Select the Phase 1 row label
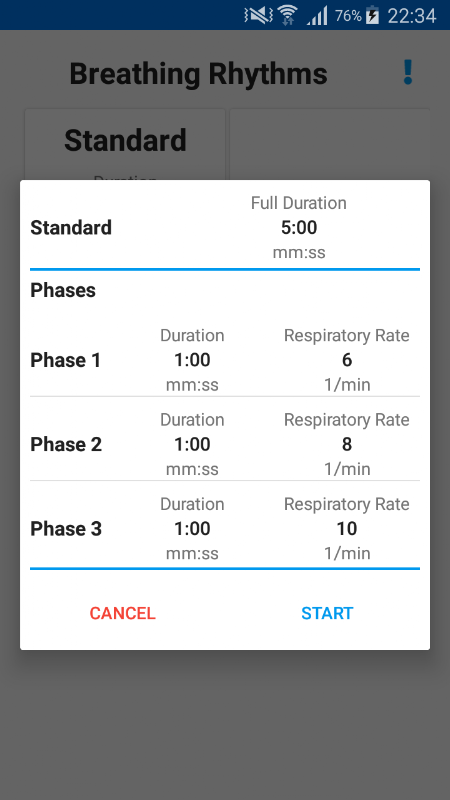450x800 pixels. tap(66, 360)
